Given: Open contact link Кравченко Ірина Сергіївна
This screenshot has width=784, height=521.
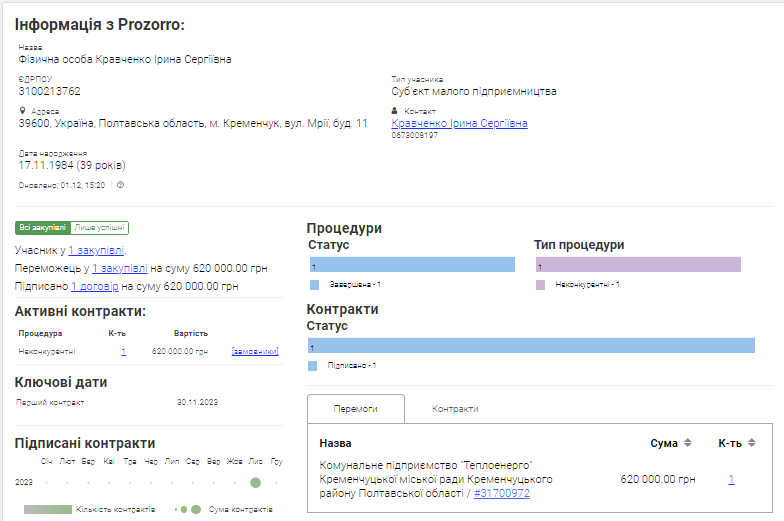Looking at the screenshot, I should pyautogui.click(x=459, y=123).
